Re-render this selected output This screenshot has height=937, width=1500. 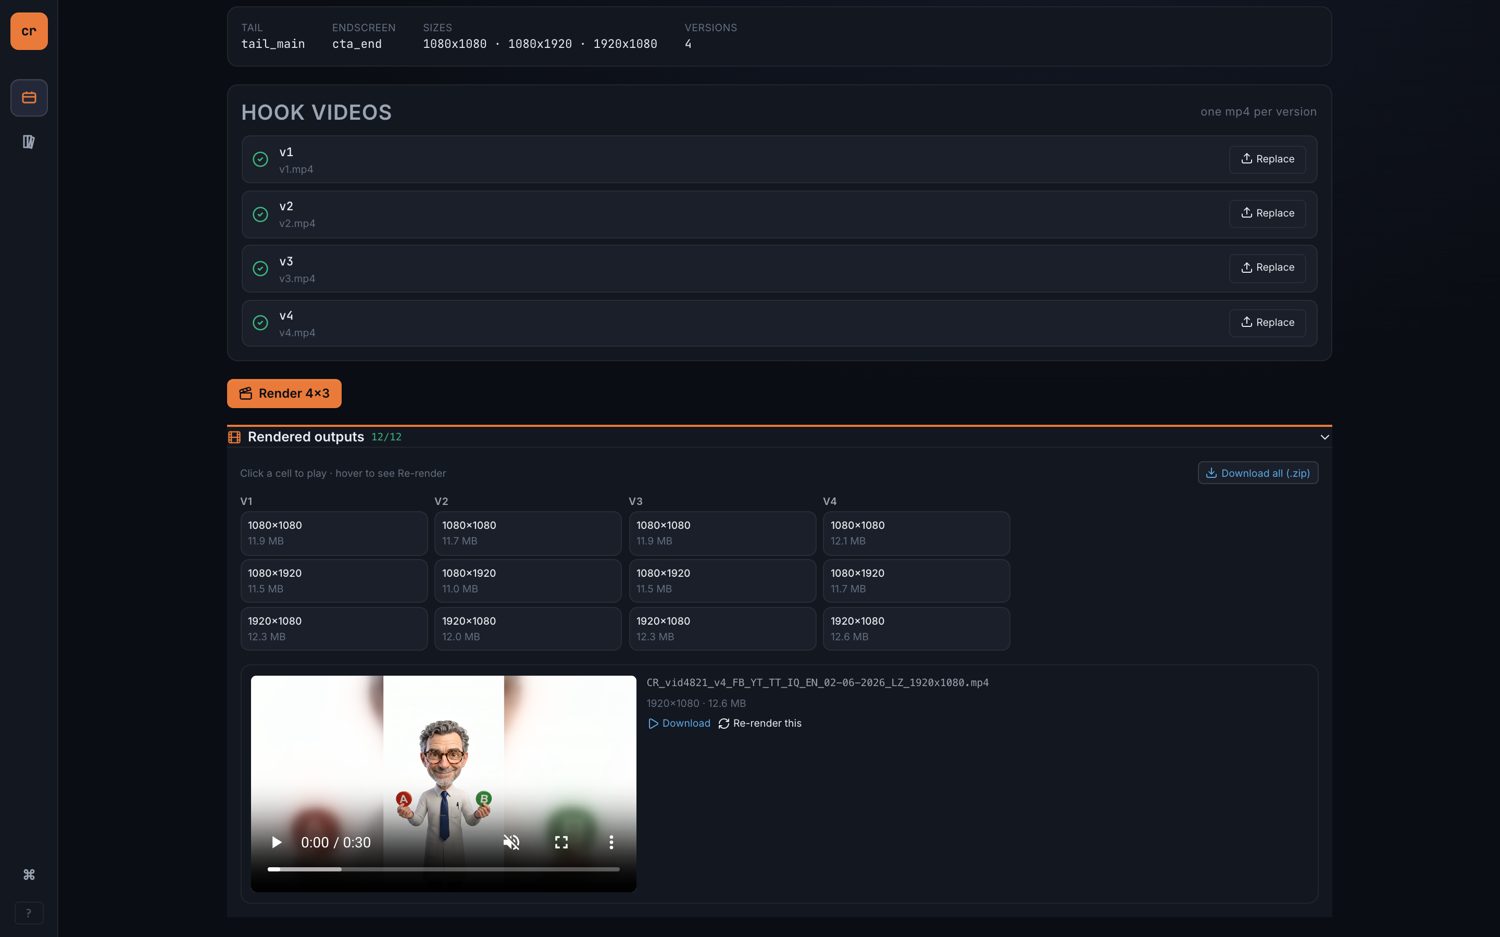[x=759, y=723]
